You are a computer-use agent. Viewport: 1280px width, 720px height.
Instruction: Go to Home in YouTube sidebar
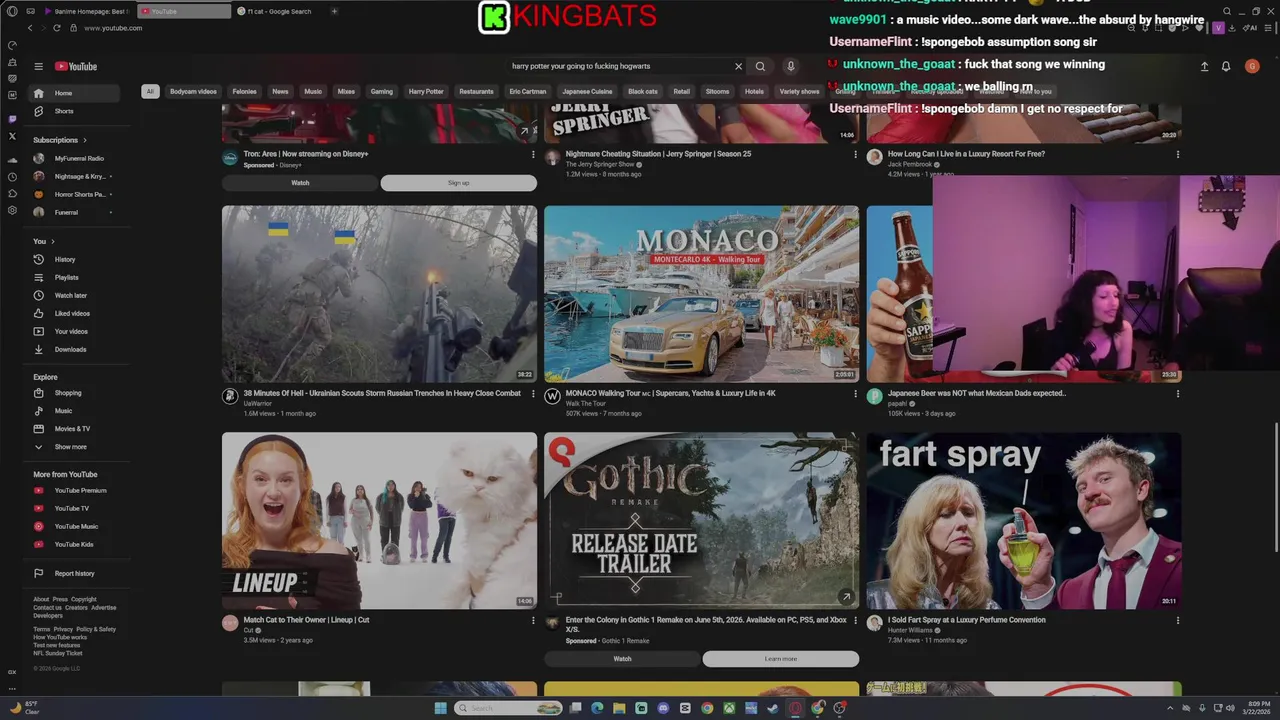point(75,93)
